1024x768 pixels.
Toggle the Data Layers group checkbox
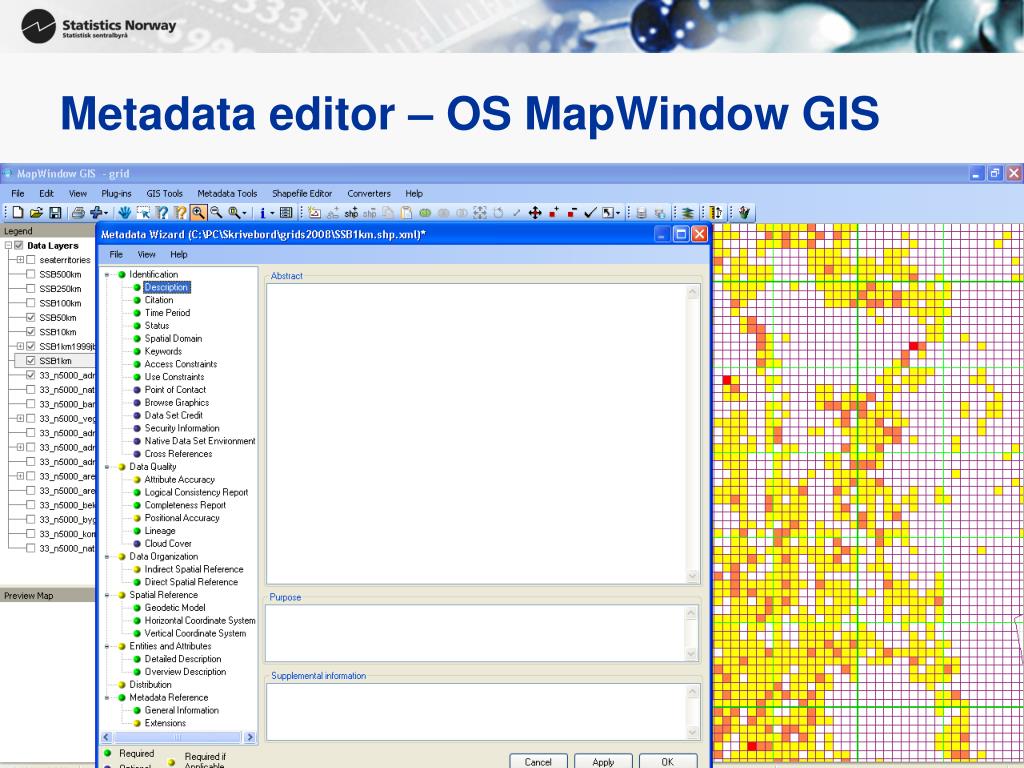click(x=19, y=246)
